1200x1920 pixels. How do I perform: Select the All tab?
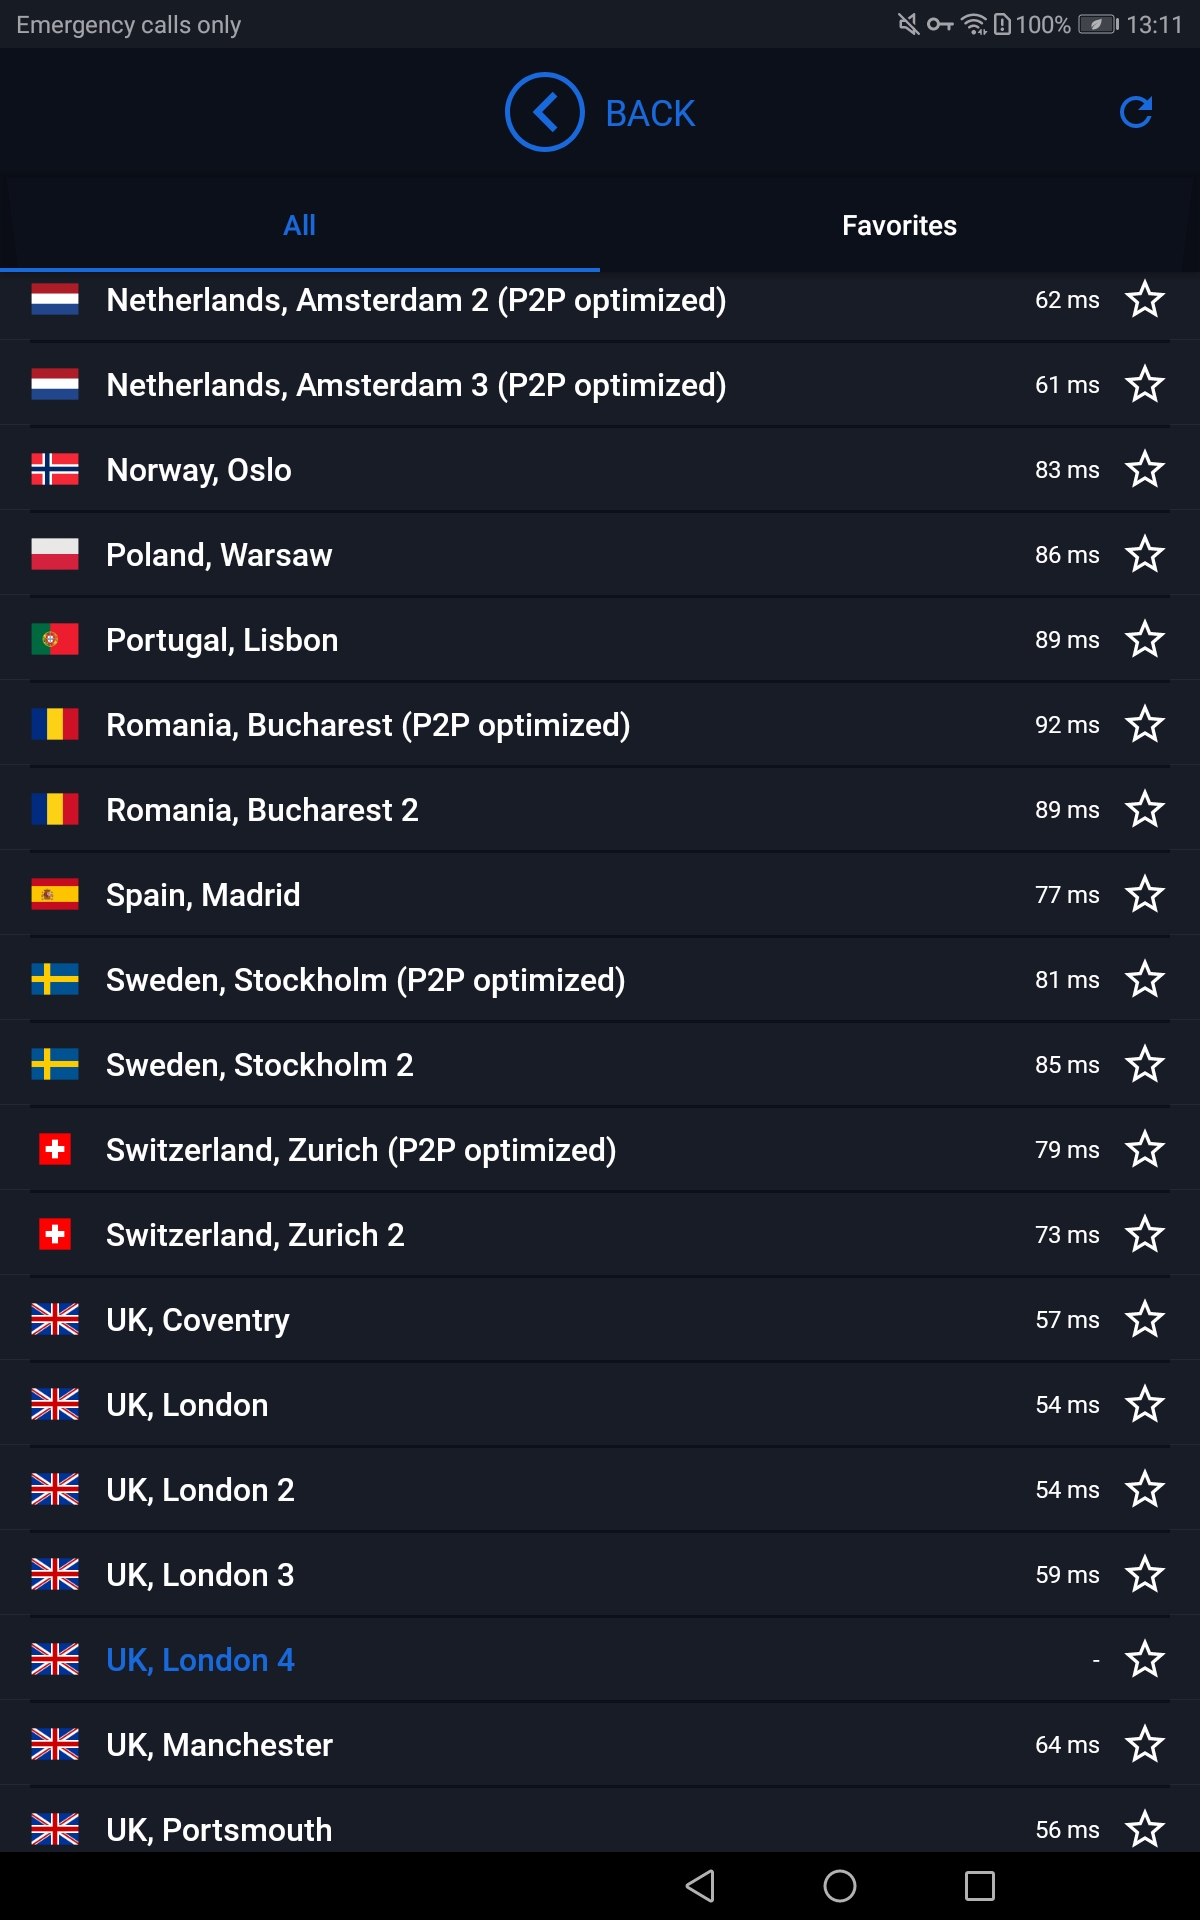coord(299,226)
